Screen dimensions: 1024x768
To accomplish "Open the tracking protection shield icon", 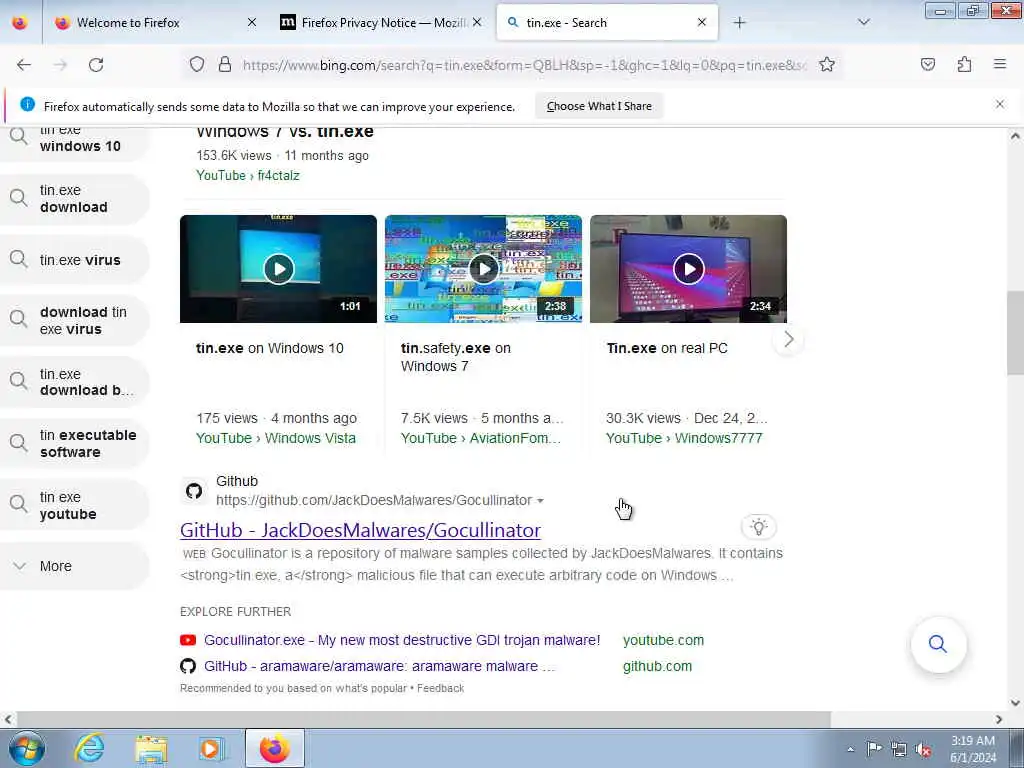I will tap(197, 65).
